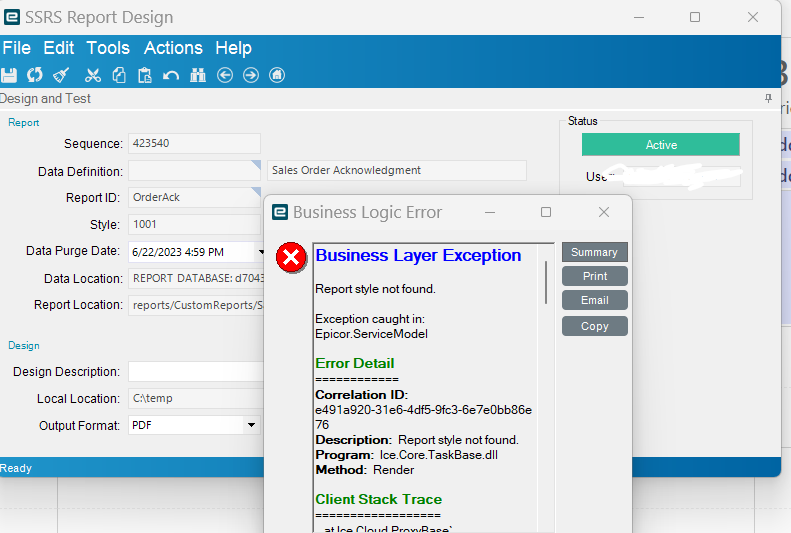
Task: Click the Error Detail heading
Action: (355, 363)
